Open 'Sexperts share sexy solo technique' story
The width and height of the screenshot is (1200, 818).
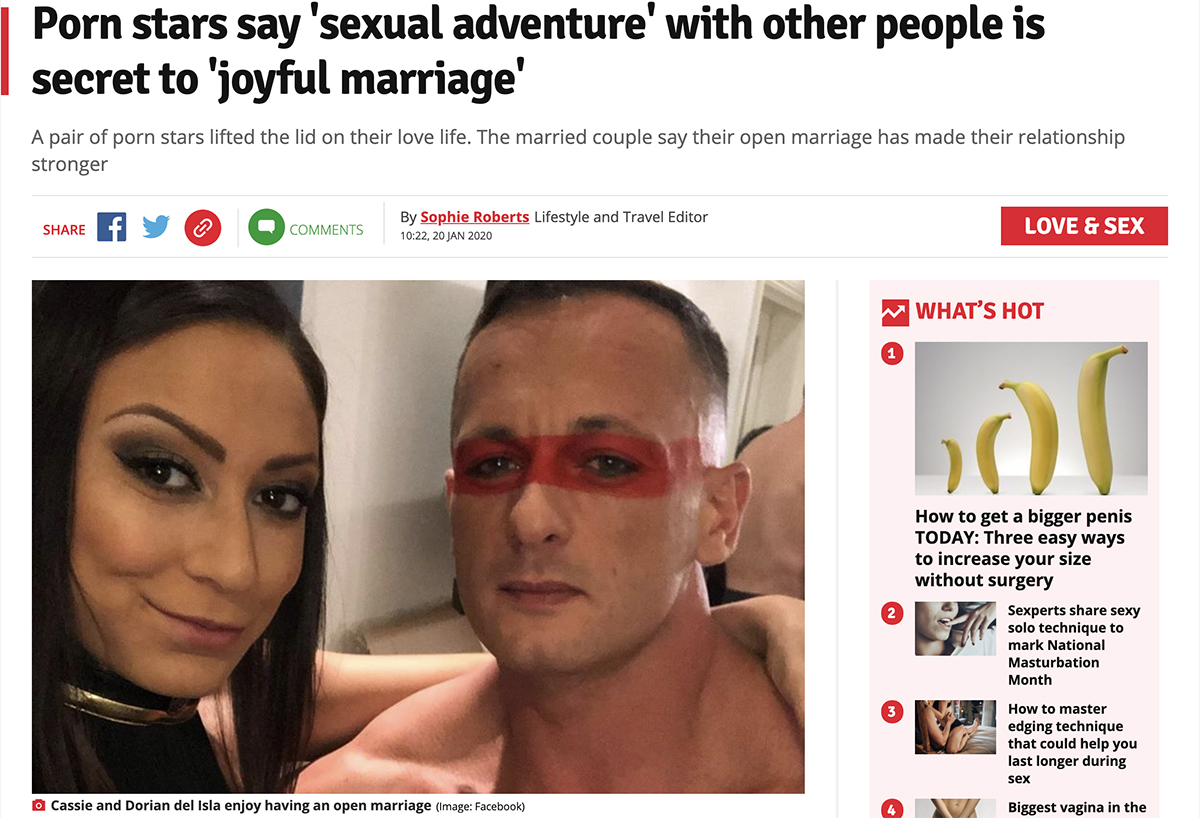1074,644
